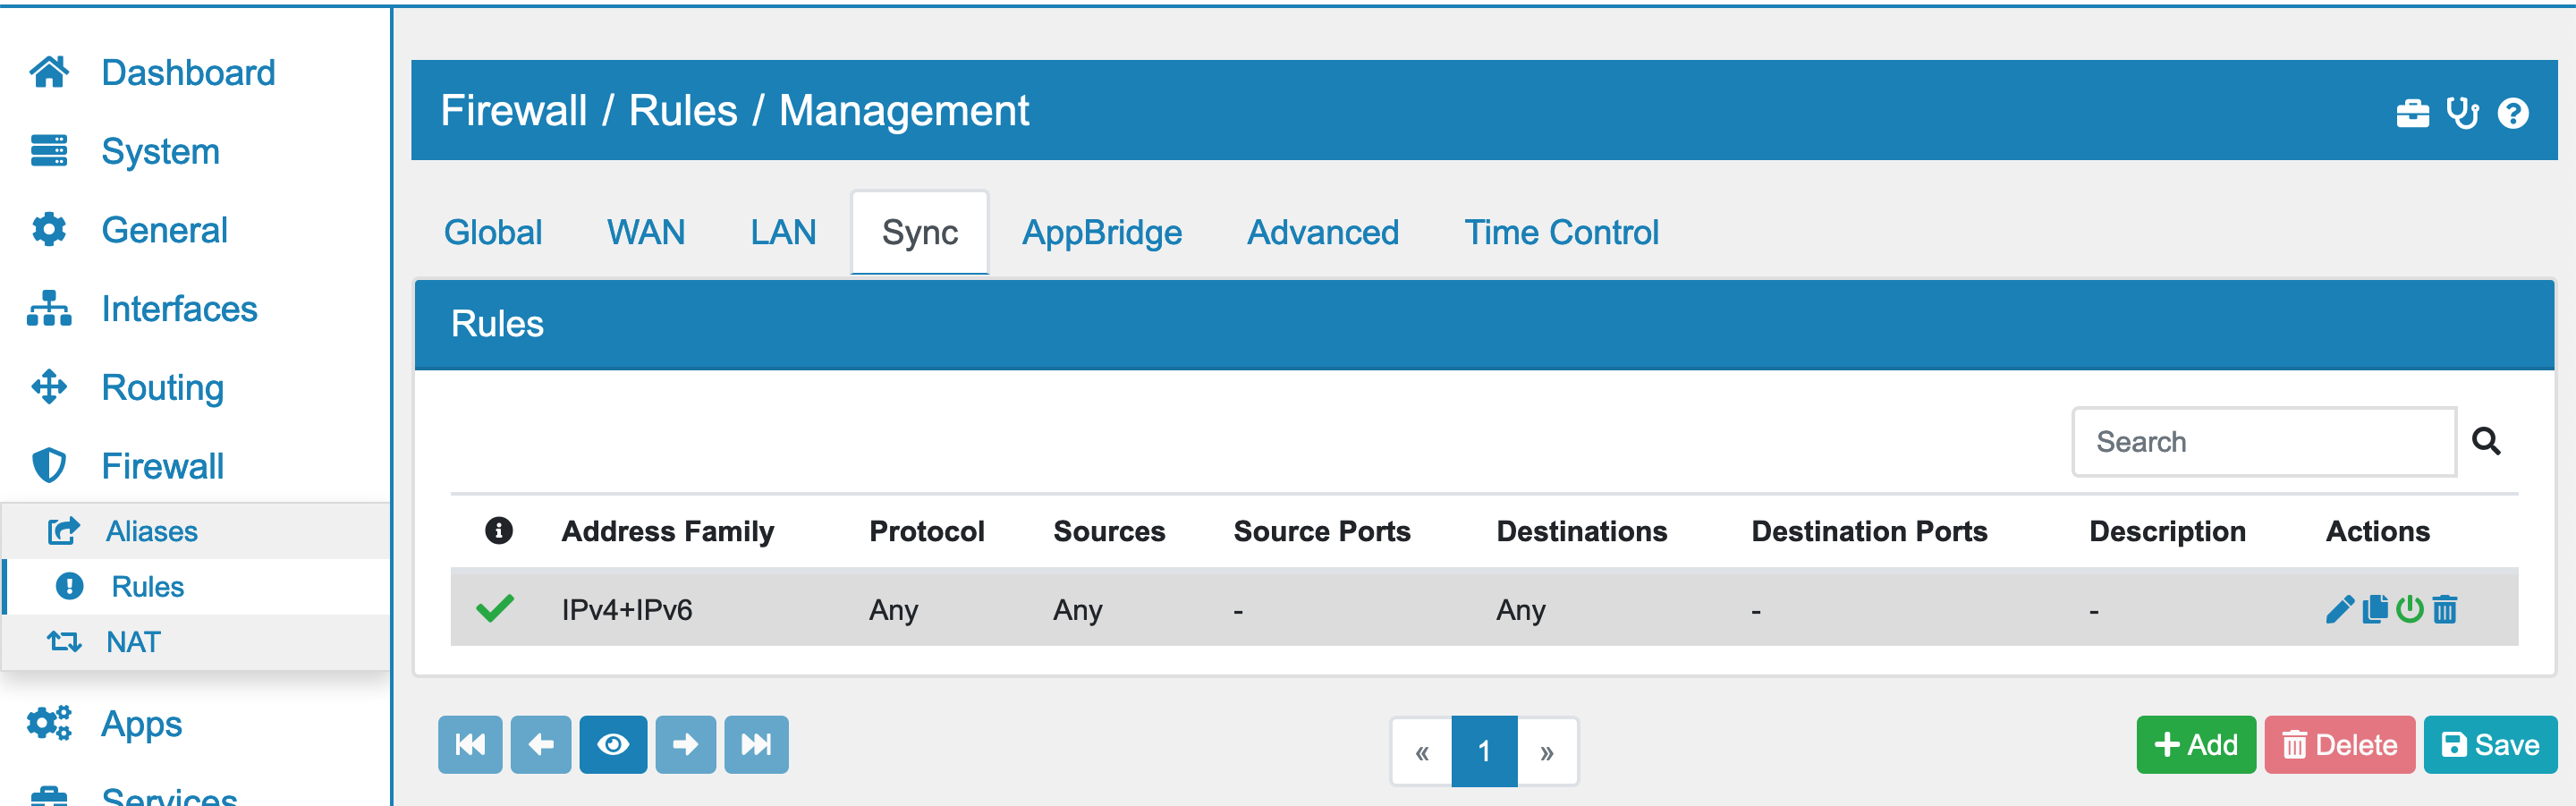2576x806 pixels.
Task: Click the Firewall shield icon
Action: coord(49,465)
